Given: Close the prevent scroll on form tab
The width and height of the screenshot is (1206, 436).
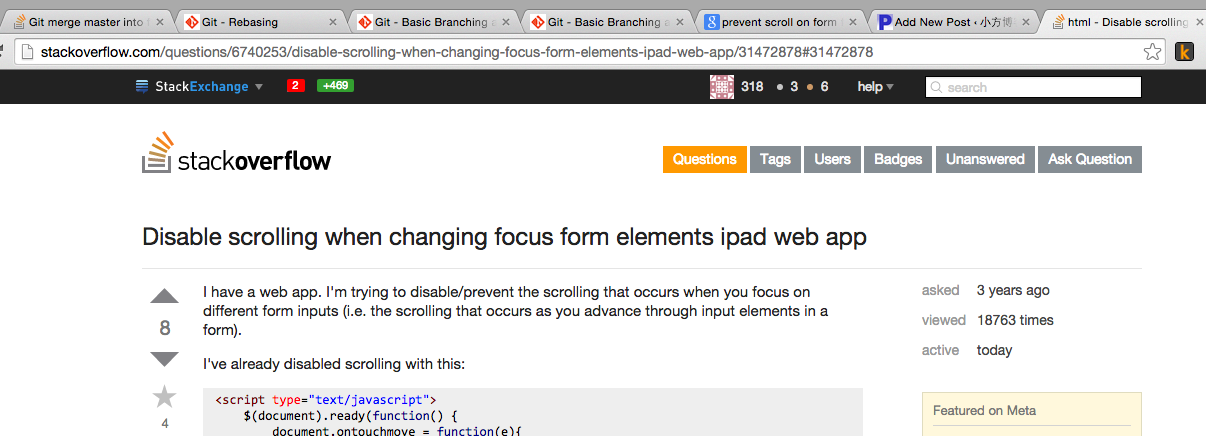Looking at the screenshot, I should click(853, 22).
